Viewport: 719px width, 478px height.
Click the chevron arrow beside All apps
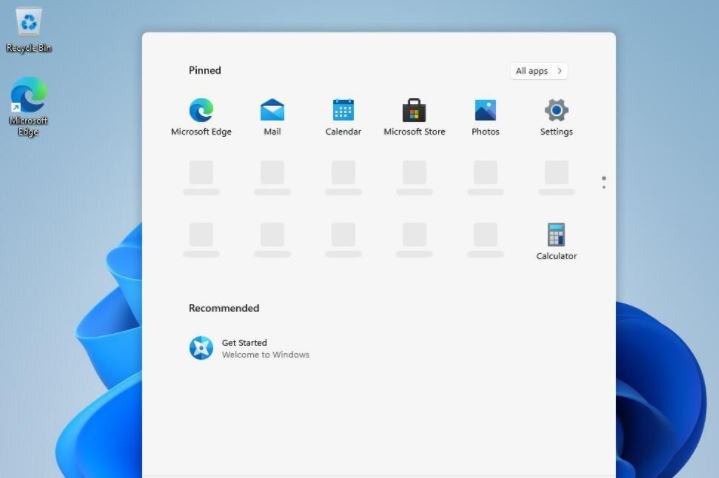[559, 71]
